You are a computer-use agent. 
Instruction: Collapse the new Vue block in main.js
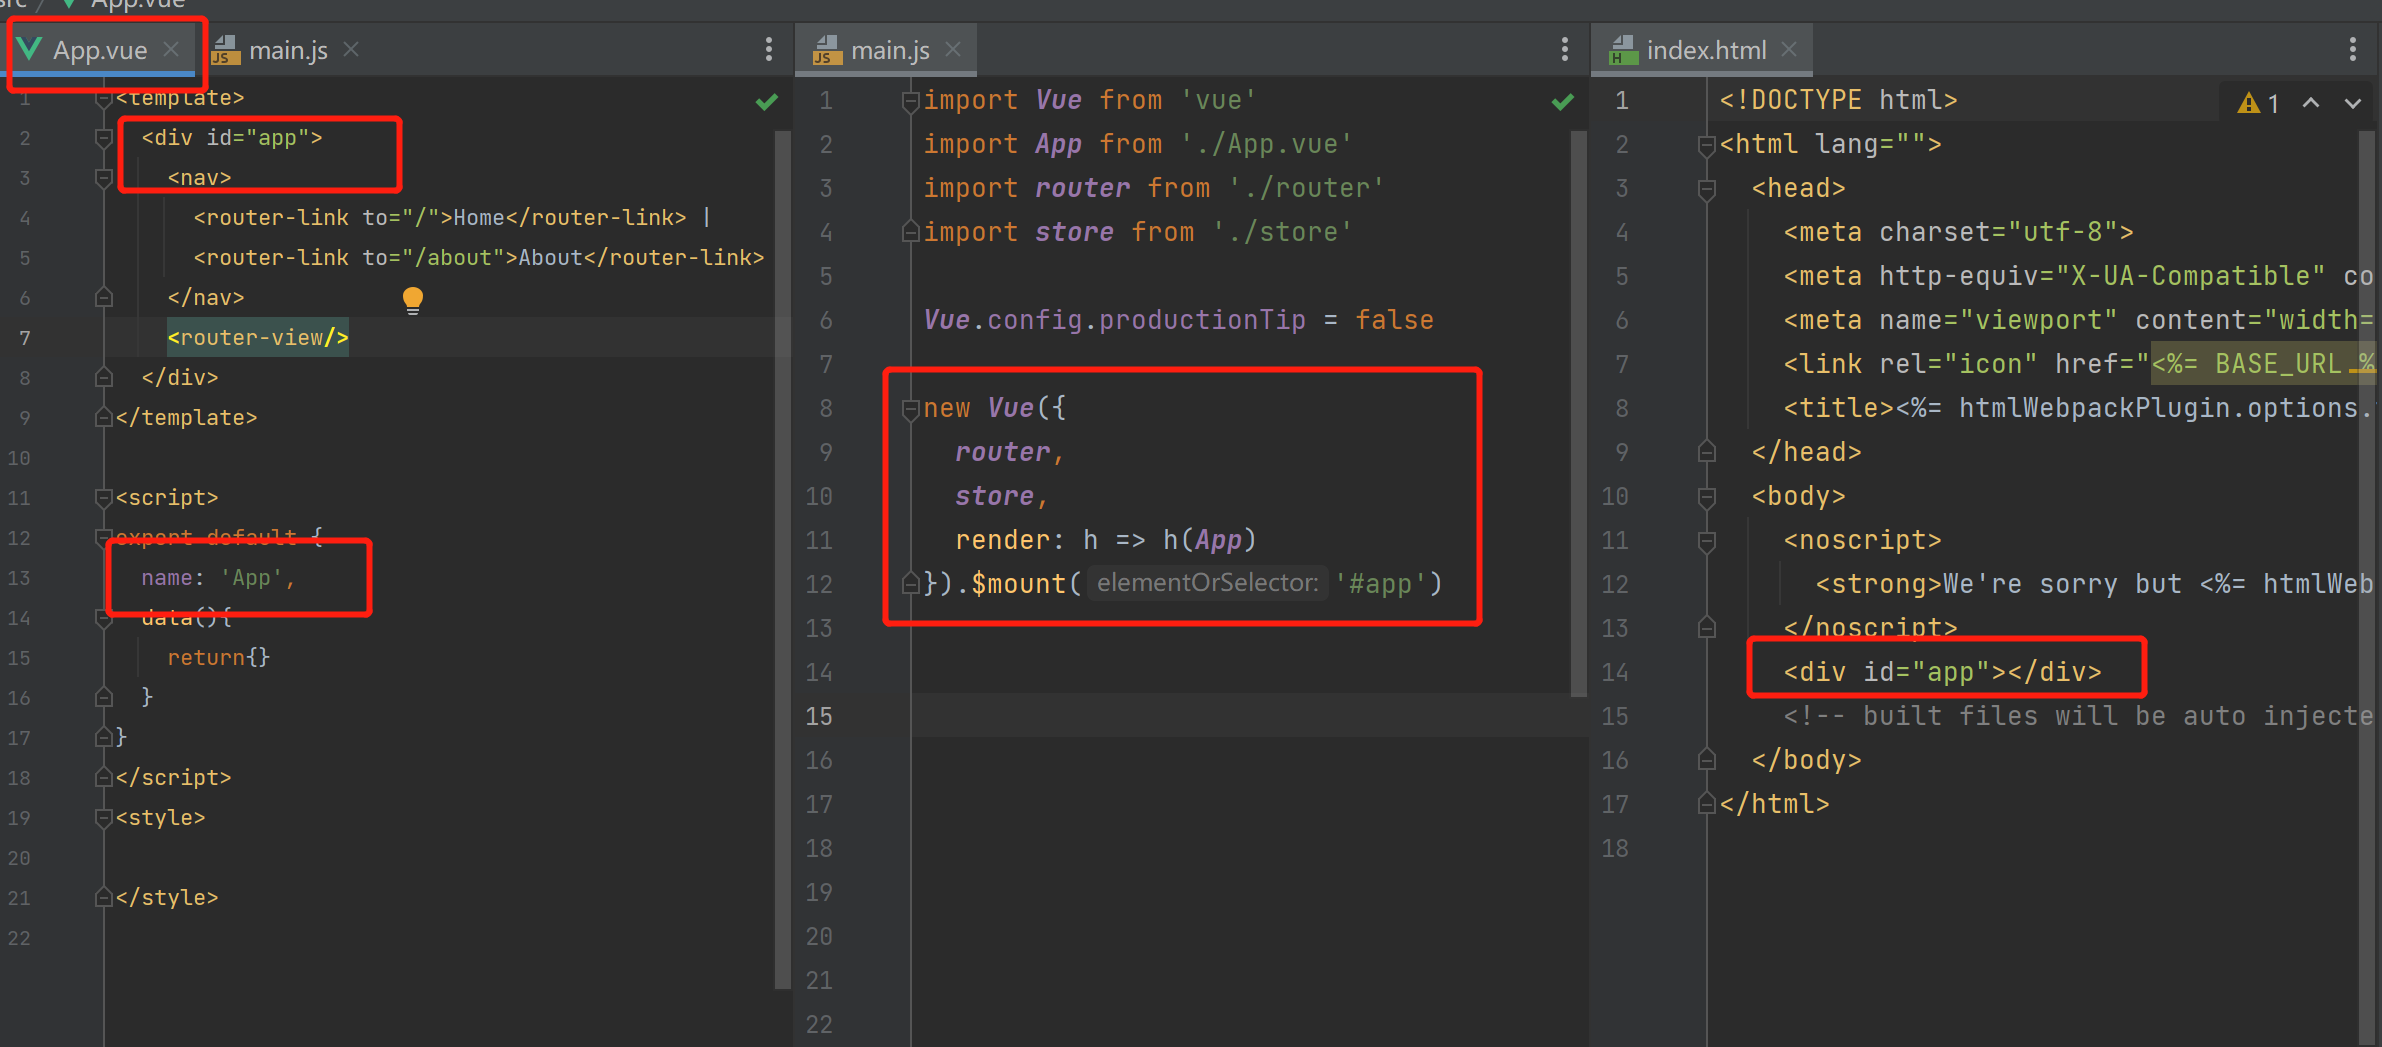[910, 409]
